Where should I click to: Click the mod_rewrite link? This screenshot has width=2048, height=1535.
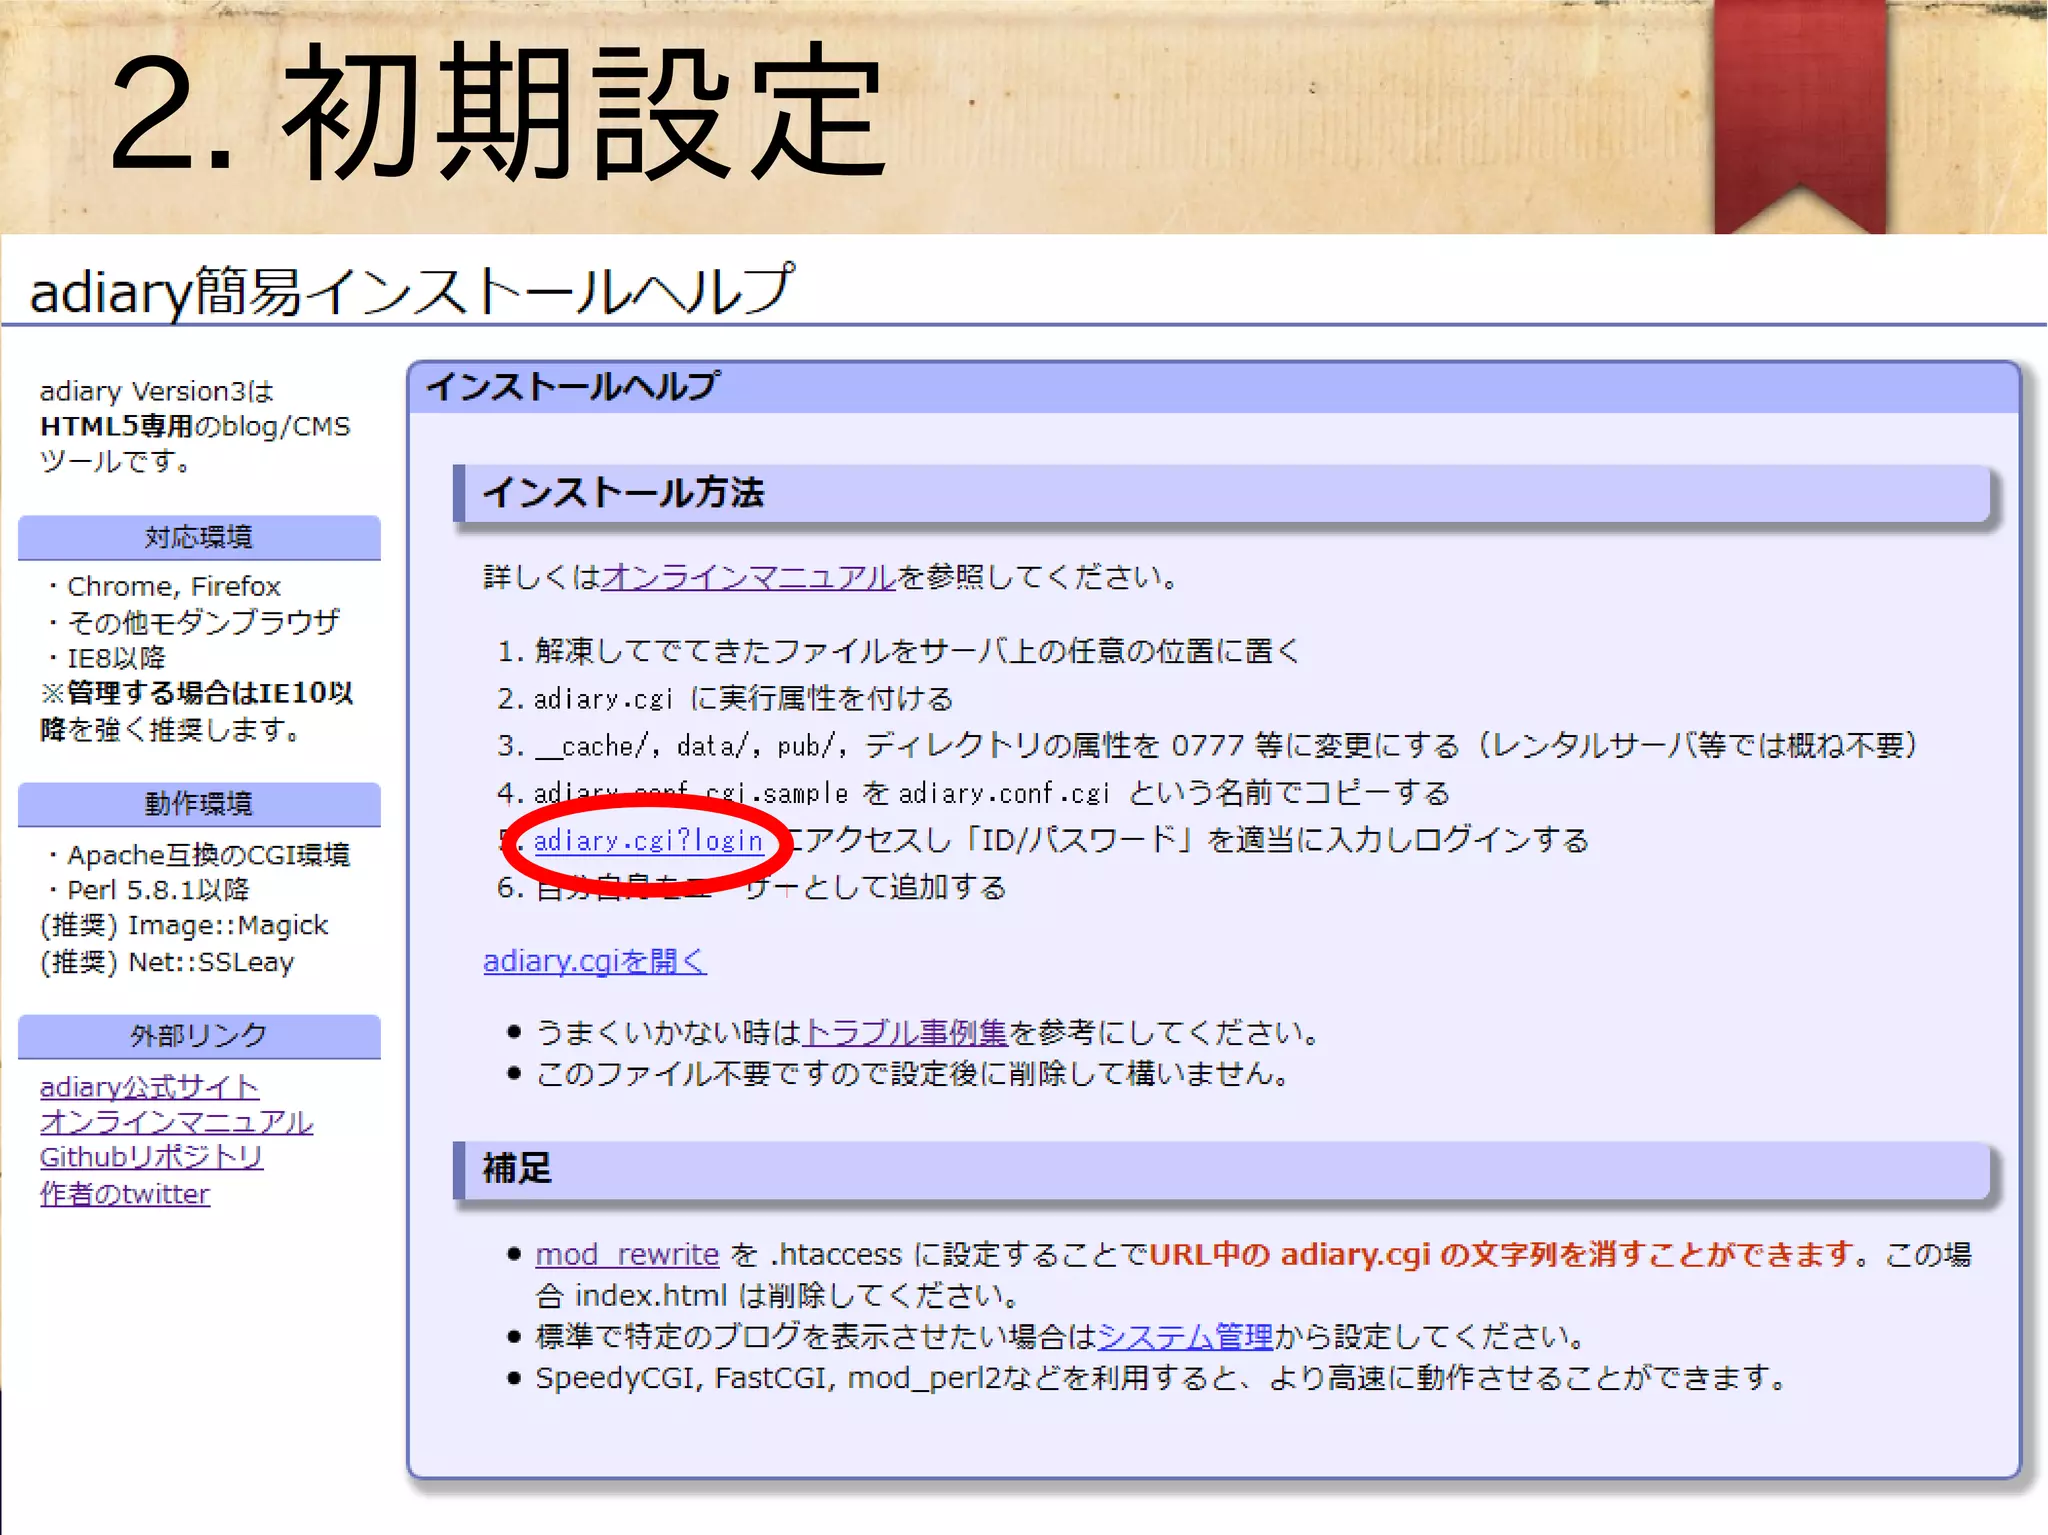(627, 1254)
